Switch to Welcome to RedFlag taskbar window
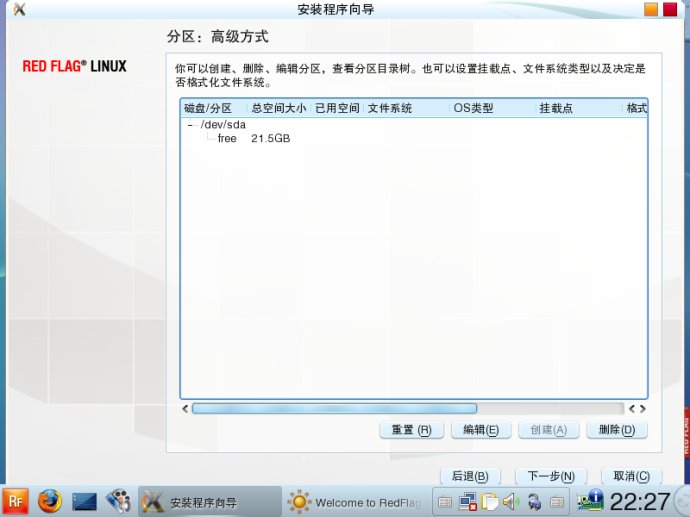 click(x=355, y=502)
